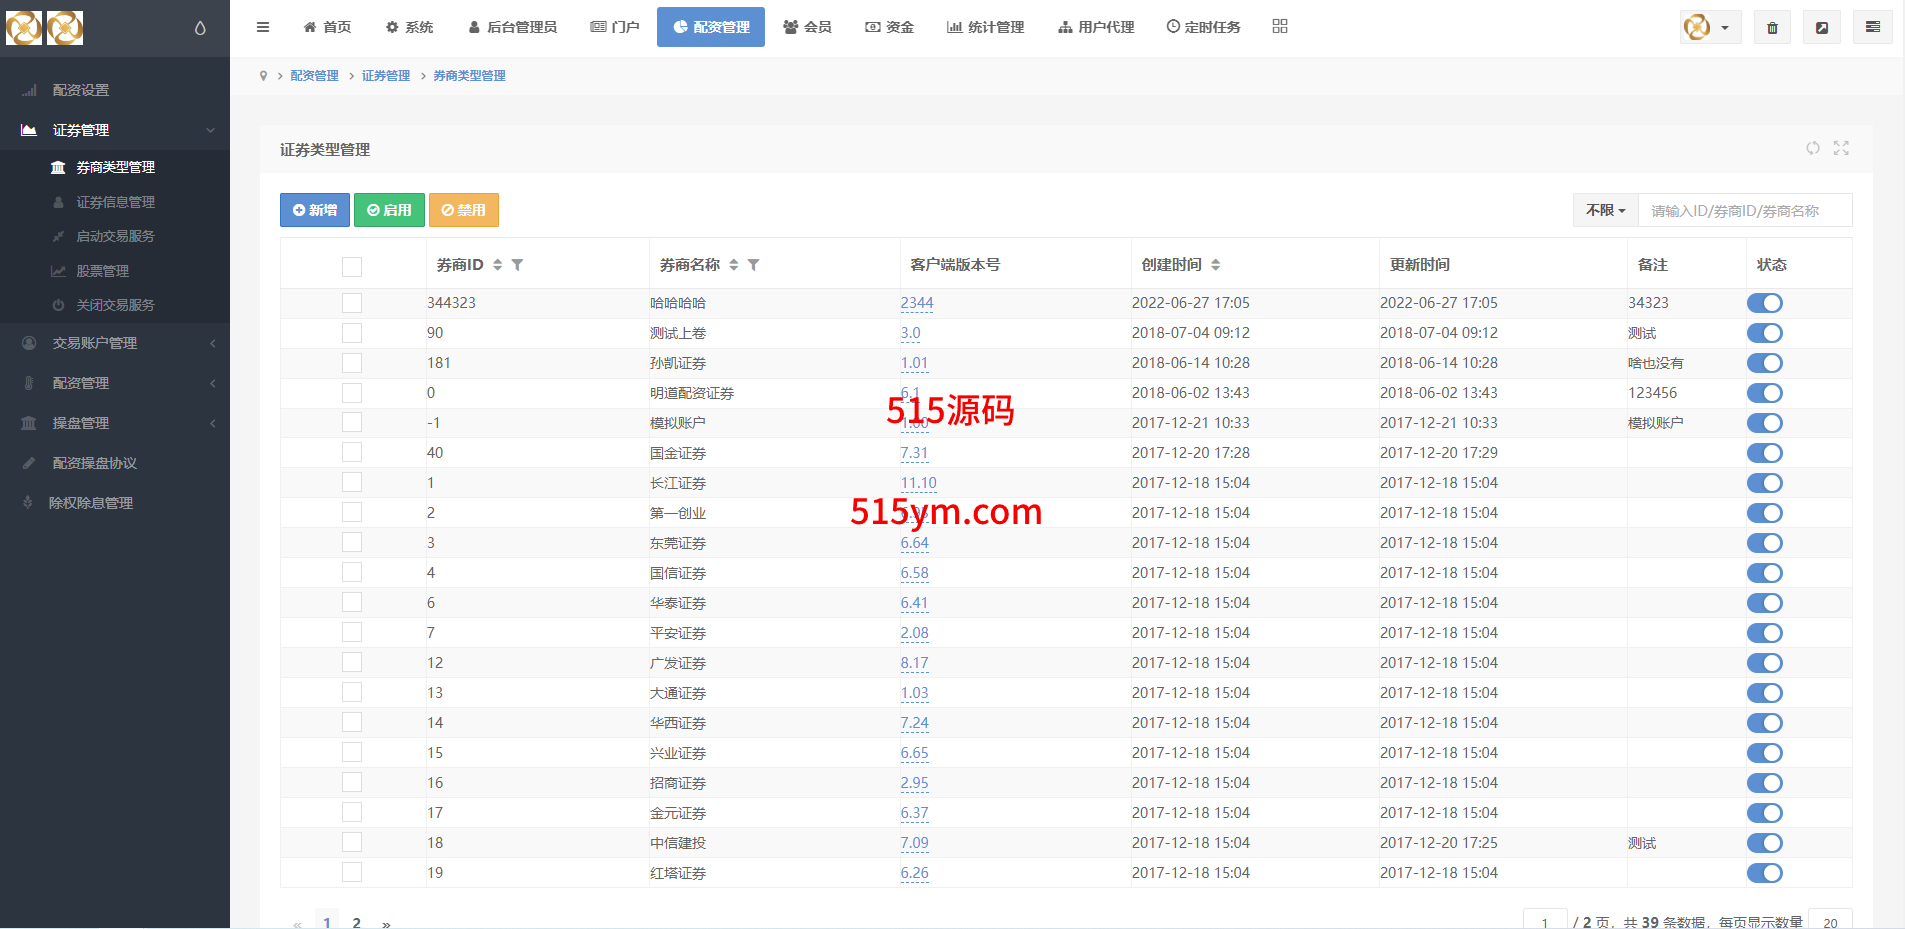Click the 券商 search input field
Viewport: 1905px width, 929px height.
click(x=1745, y=211)
